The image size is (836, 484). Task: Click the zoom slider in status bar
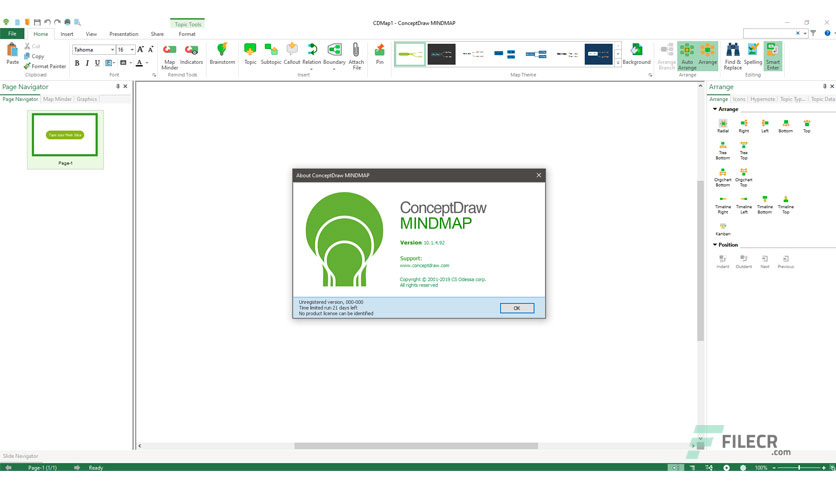tap(798, 467)
